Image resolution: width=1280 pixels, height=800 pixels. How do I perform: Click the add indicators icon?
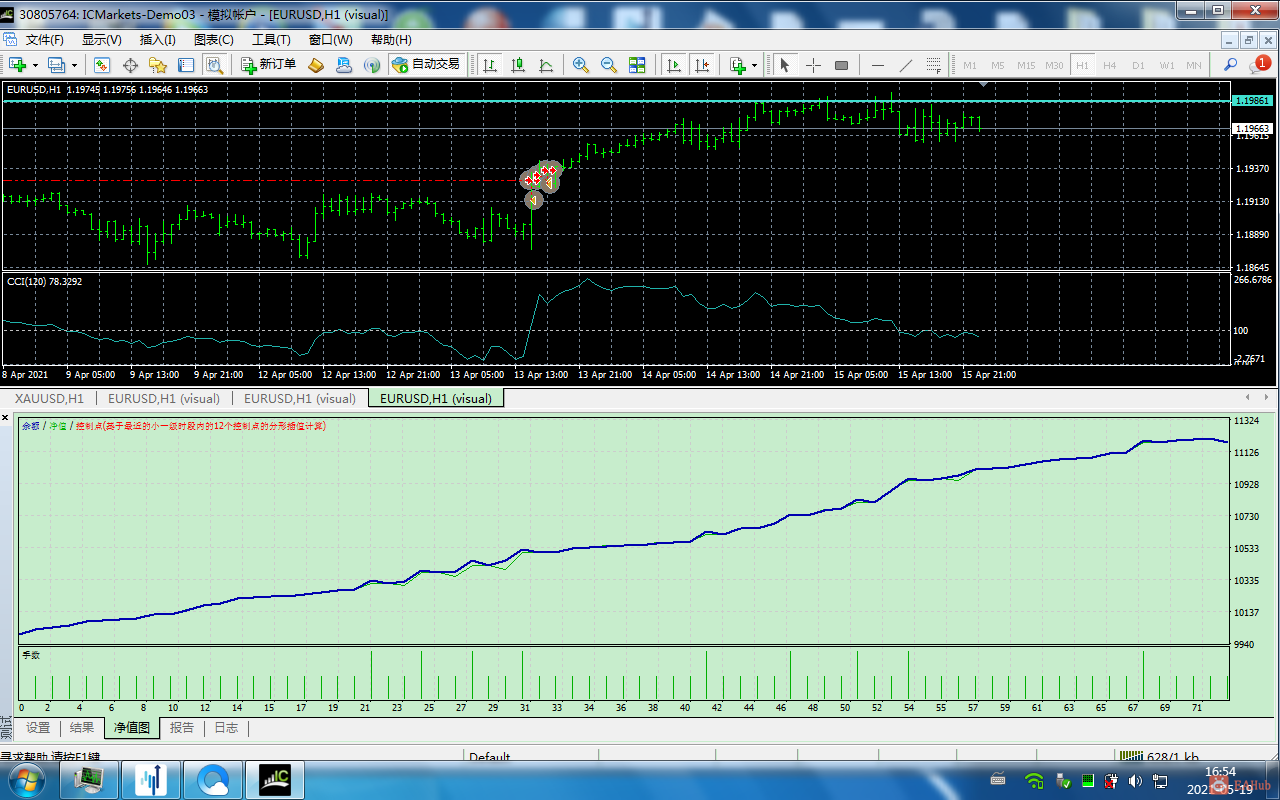pos(738,65)
